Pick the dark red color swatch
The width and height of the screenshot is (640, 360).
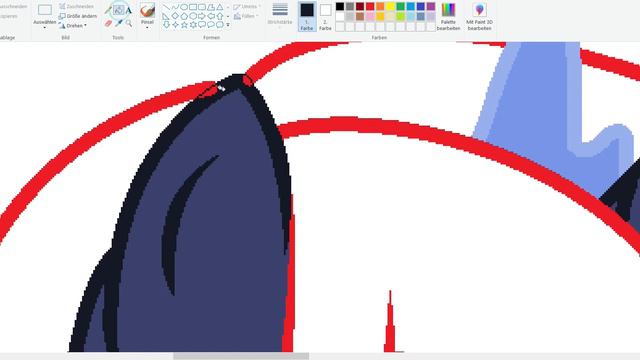pyautogui.click(x=360, y=7)
